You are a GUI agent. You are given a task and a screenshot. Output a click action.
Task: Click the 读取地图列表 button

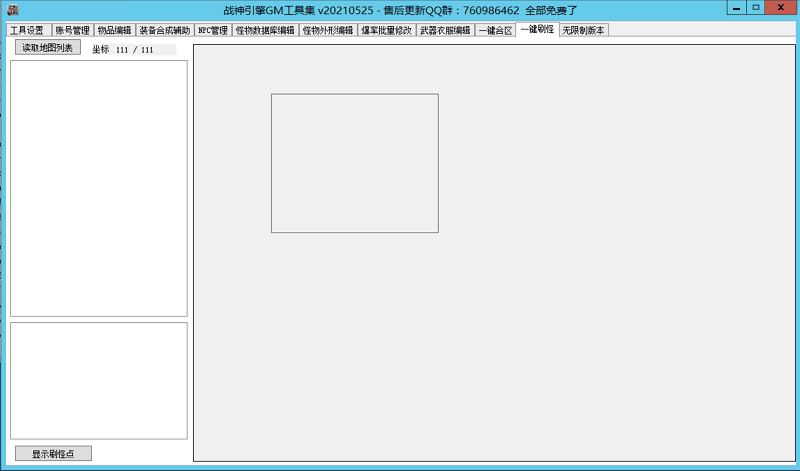[x=48, y=48]
